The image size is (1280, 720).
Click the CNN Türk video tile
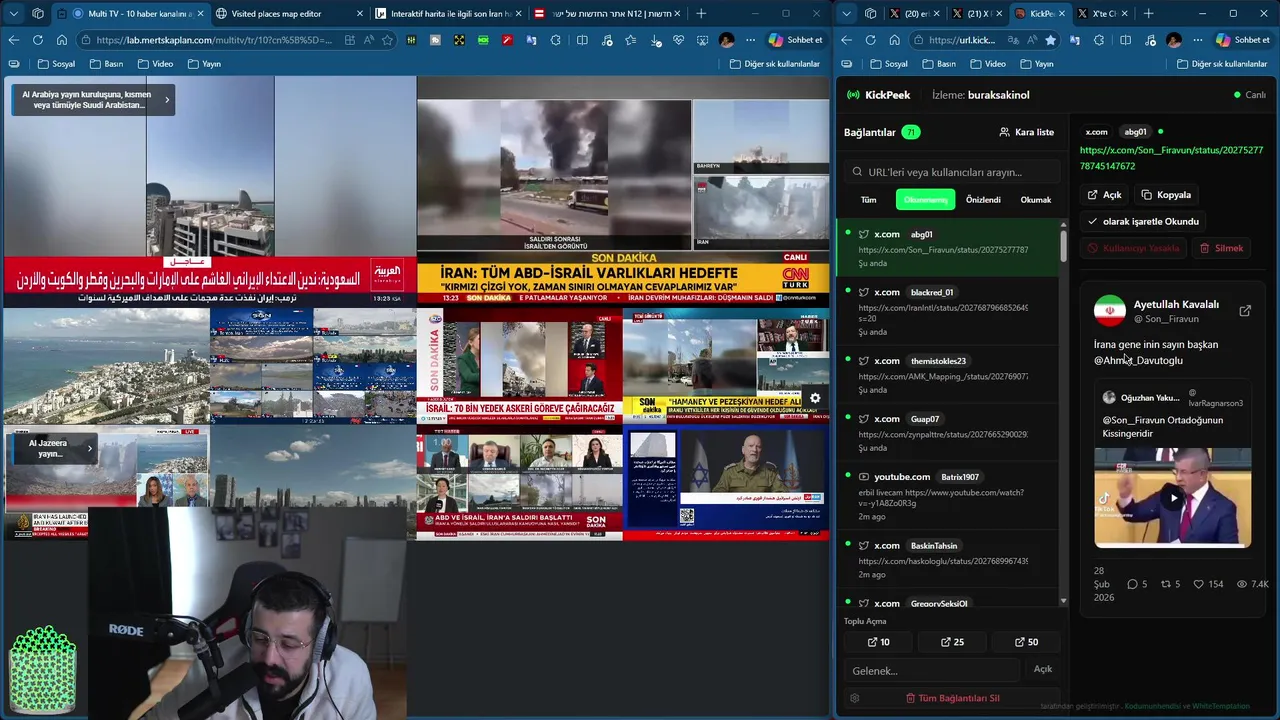[x=623, y=191]
